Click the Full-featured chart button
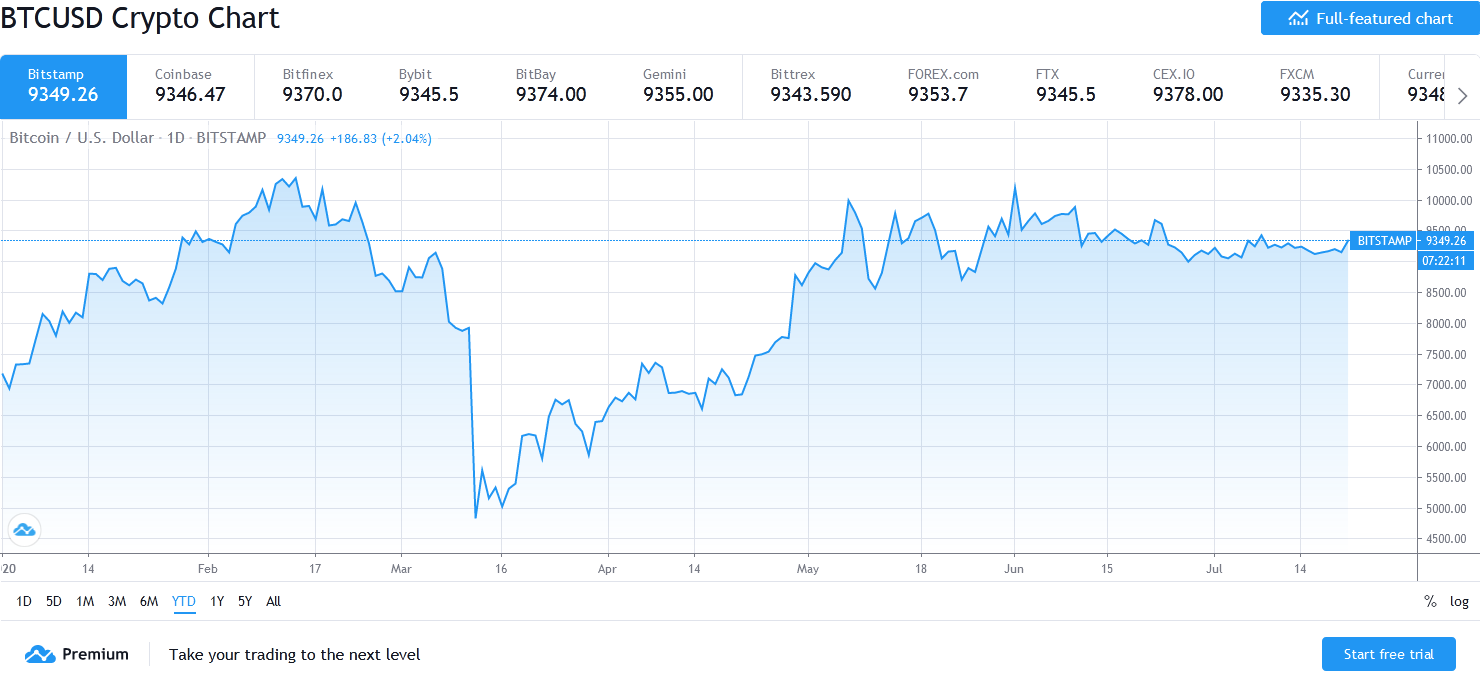This screenshot has width=1480, height=682. point(1369,17)
